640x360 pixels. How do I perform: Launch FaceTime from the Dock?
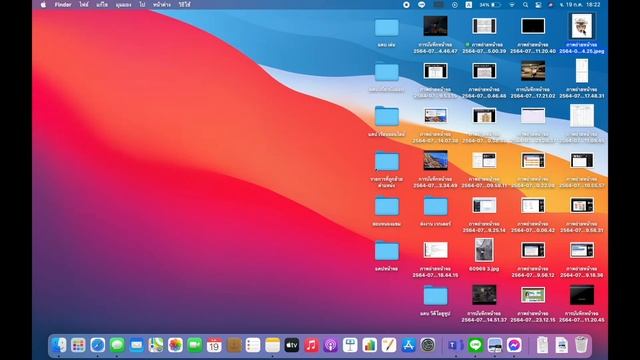[195, 345]
